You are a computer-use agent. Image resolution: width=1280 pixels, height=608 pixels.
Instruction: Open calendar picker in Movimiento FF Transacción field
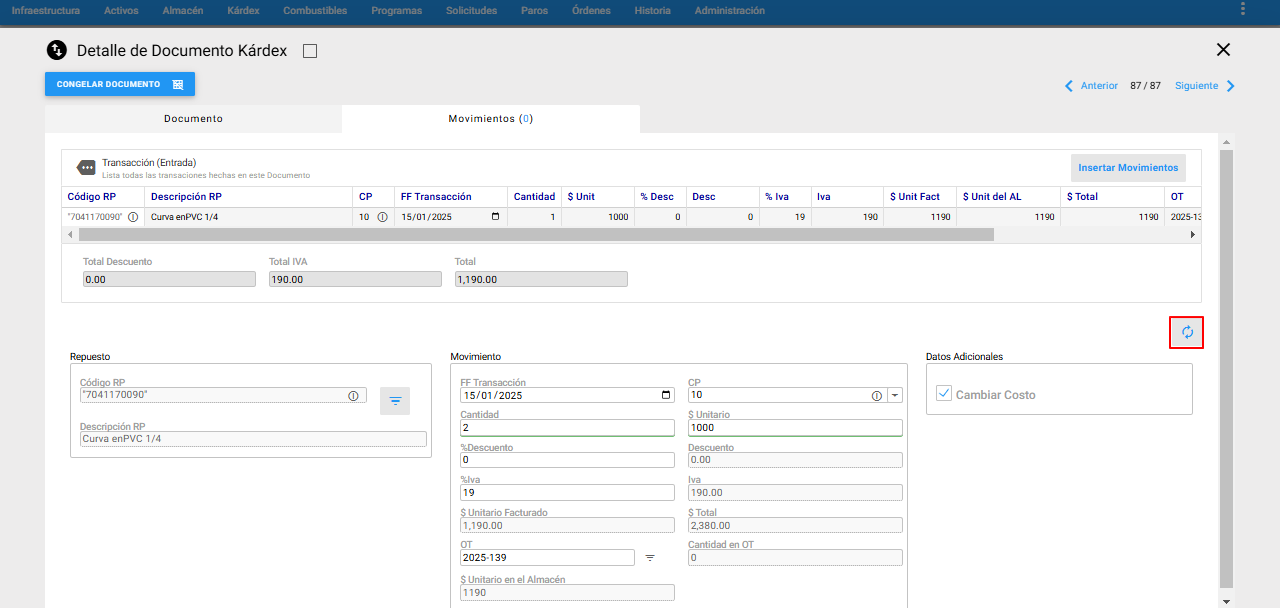point(667,395)
